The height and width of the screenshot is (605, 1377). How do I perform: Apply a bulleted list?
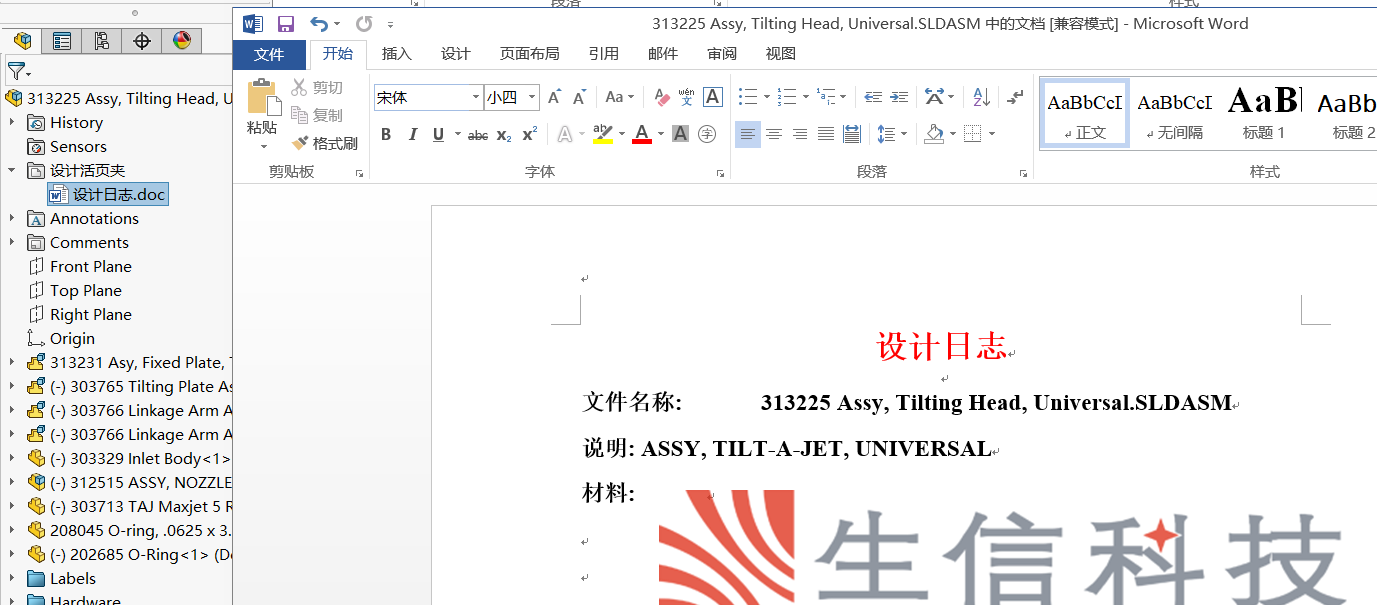pyautogui.click(x=748, y=97)
